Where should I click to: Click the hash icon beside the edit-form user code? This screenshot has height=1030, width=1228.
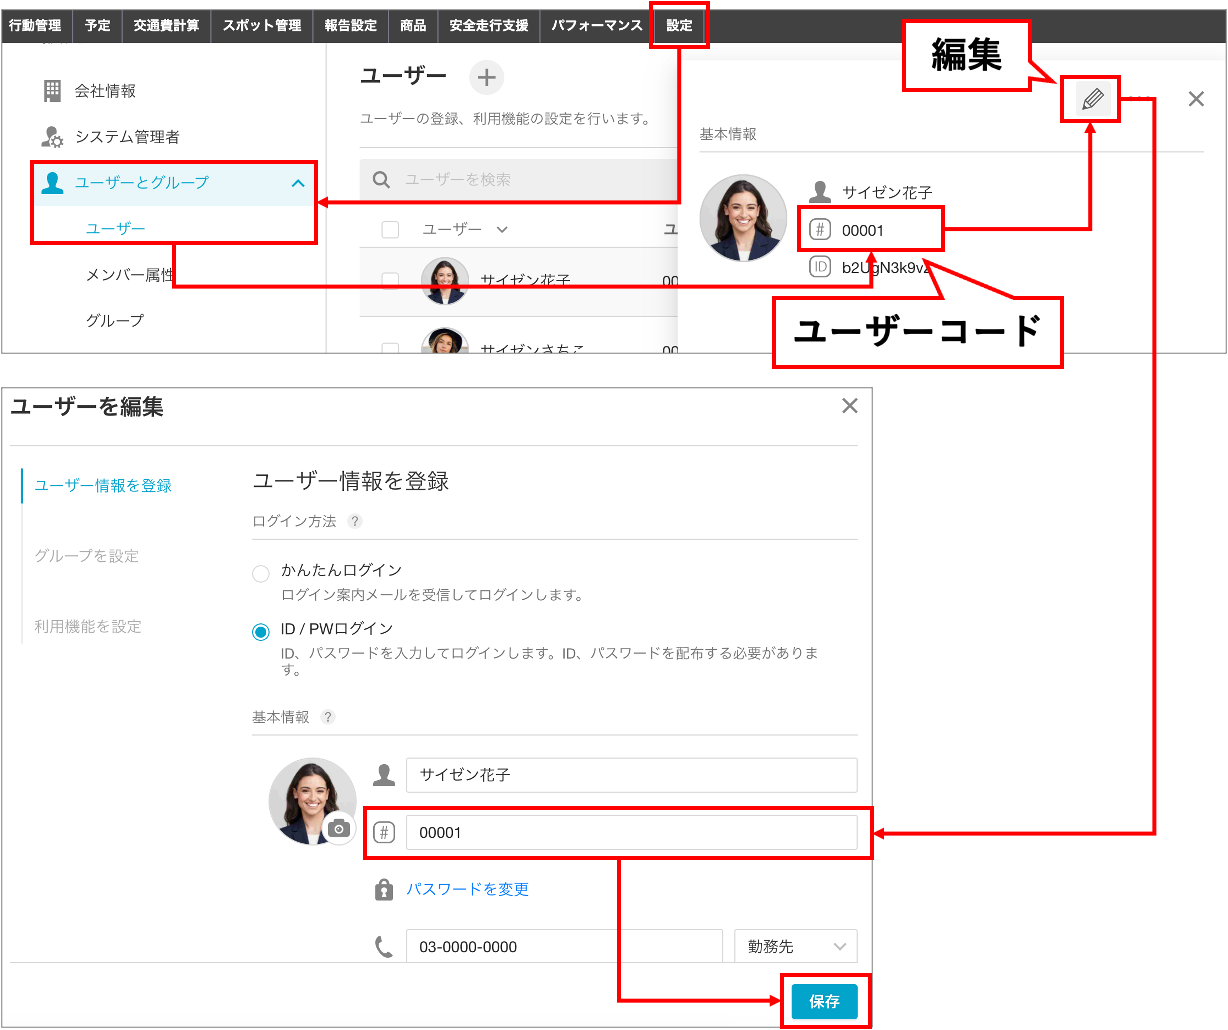[384, 832]
